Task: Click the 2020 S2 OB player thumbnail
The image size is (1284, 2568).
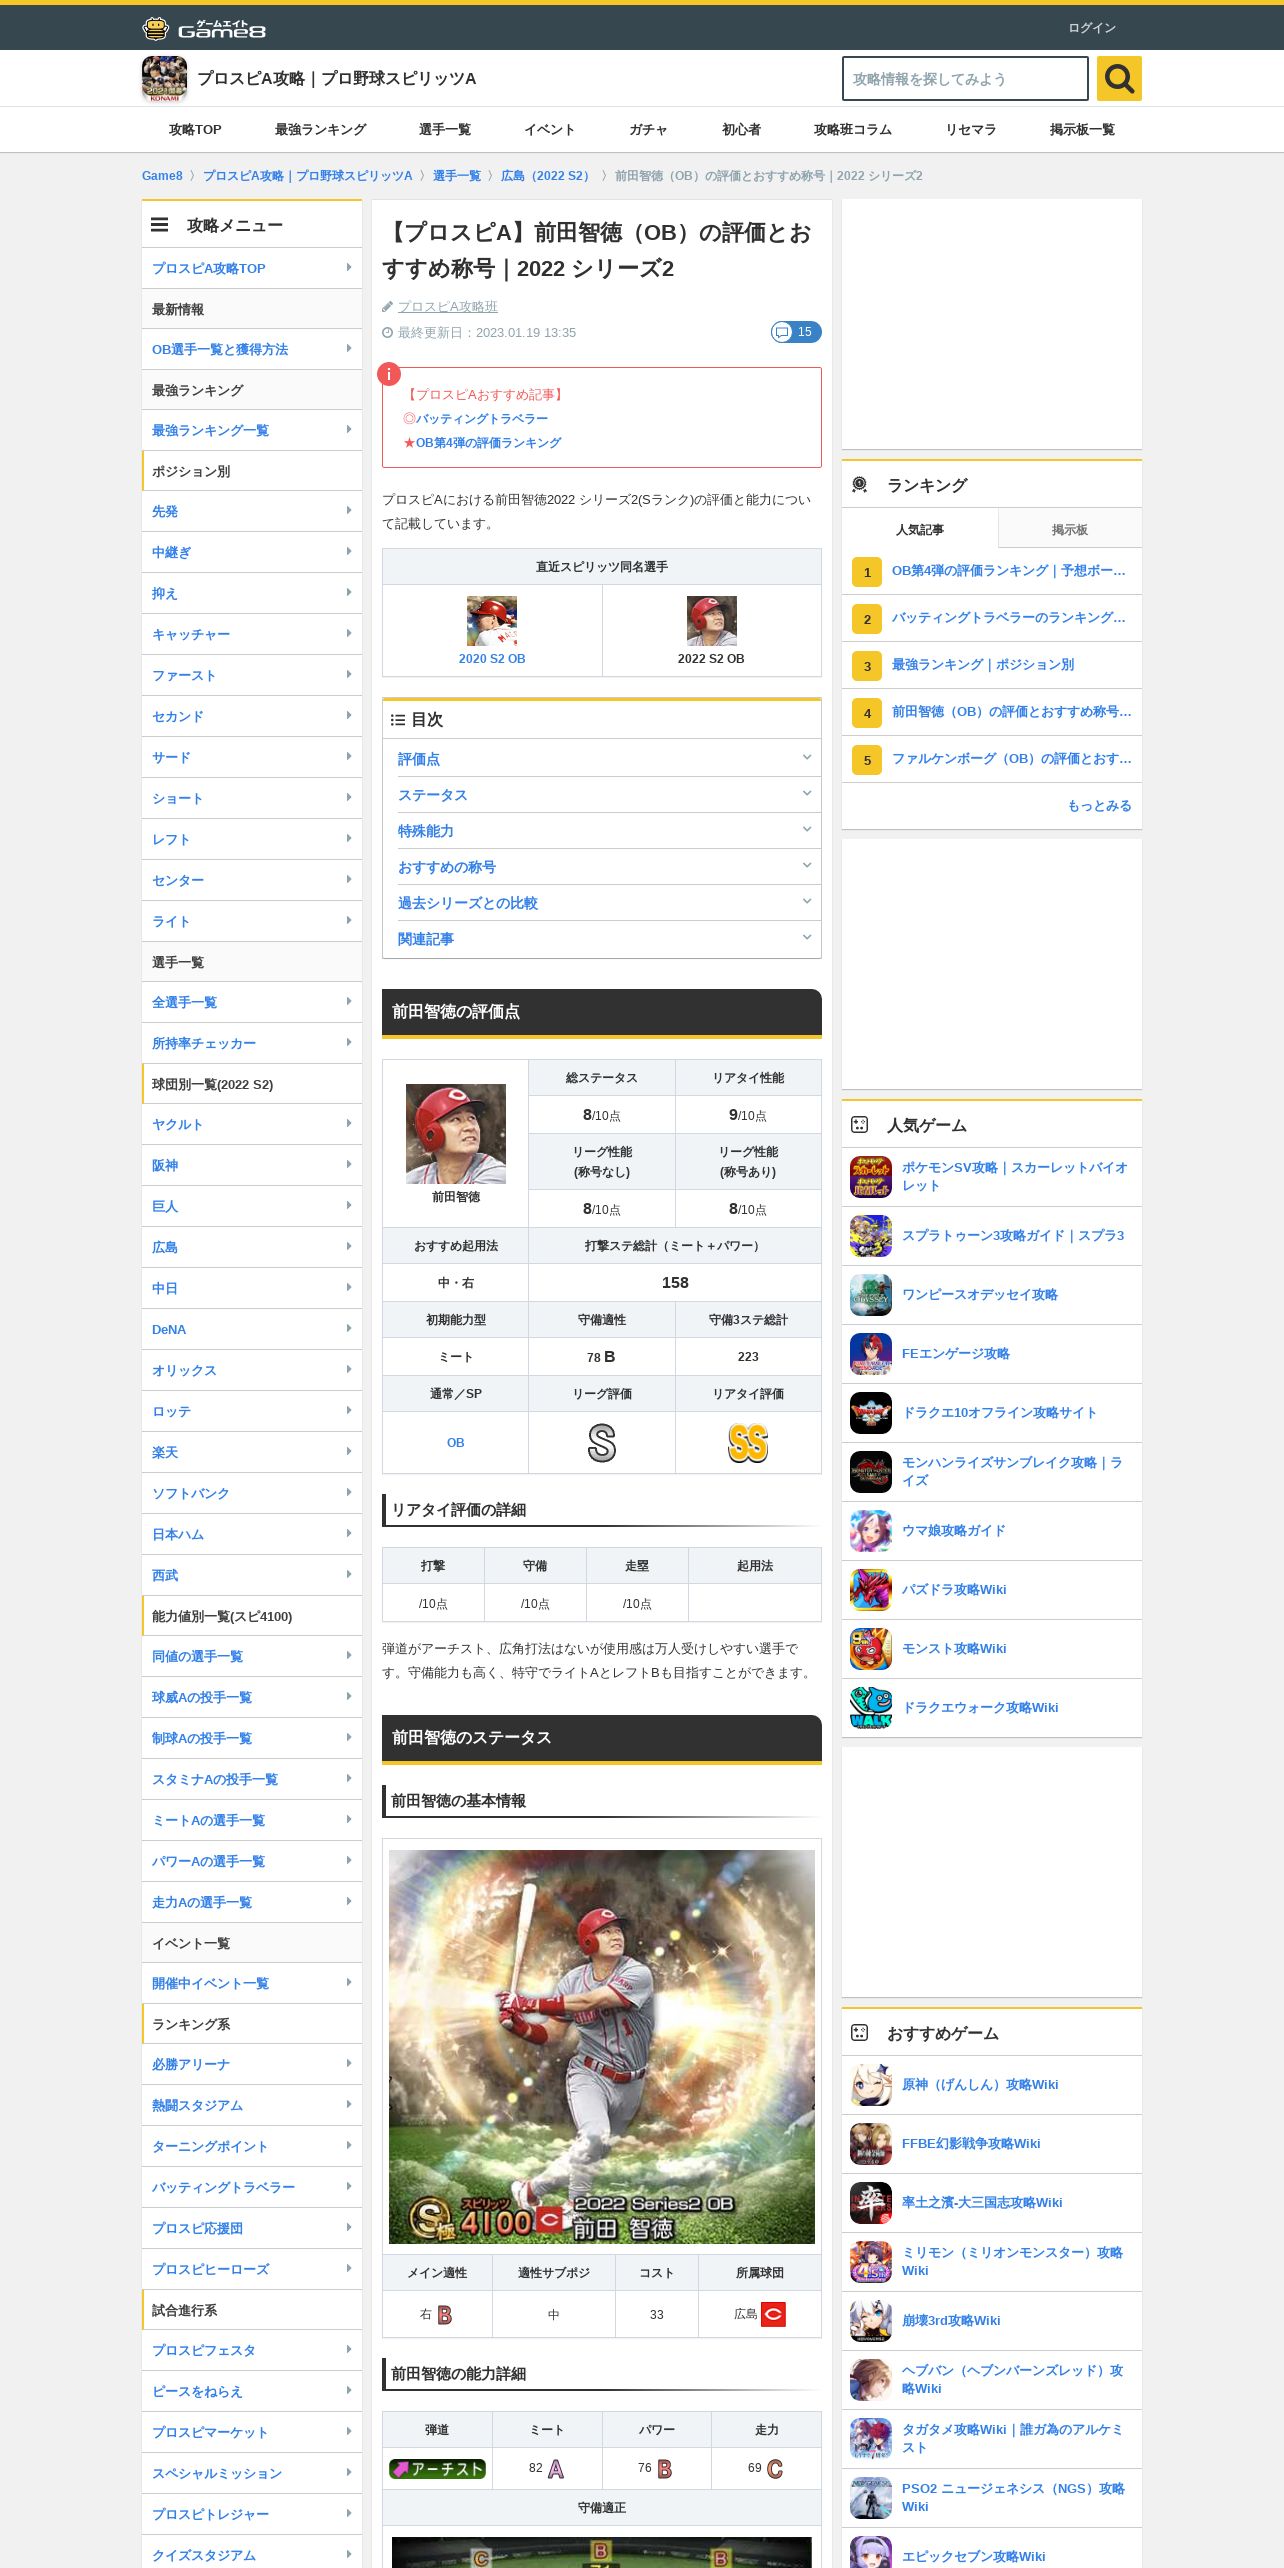Action: tap(492, 621)
